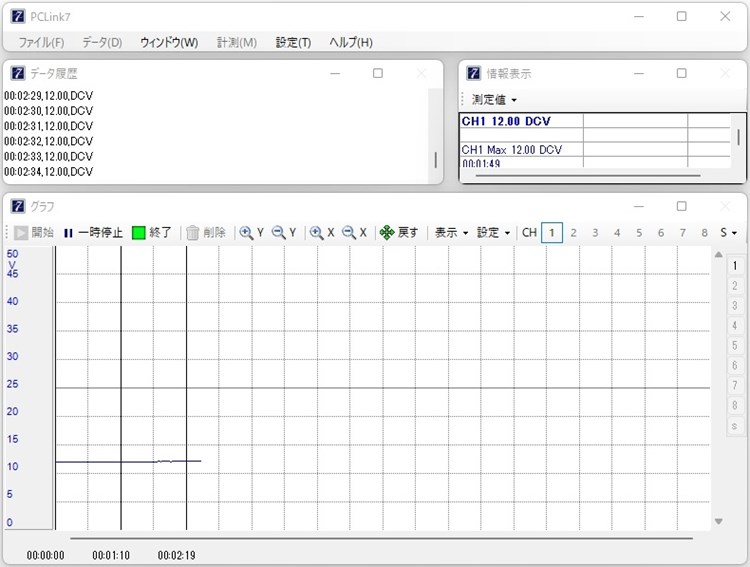Image resolution: width=750 pixels, height=567 pixels.
Task: Toggle channel 1 in the graph toolbar
Action: 551,233
